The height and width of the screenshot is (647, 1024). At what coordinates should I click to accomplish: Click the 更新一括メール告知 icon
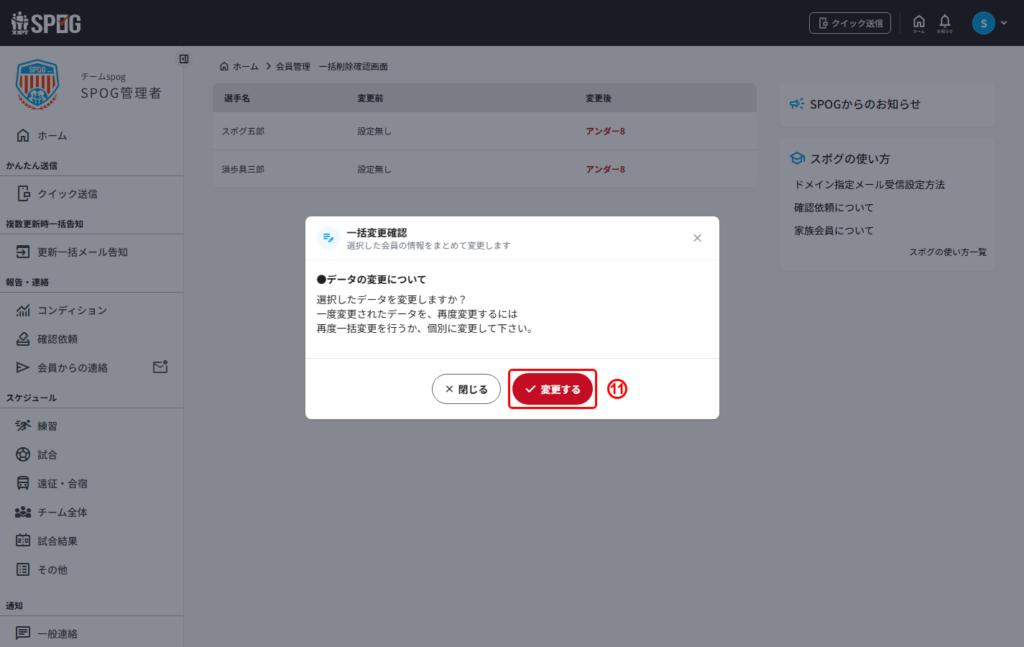point(23,251)
